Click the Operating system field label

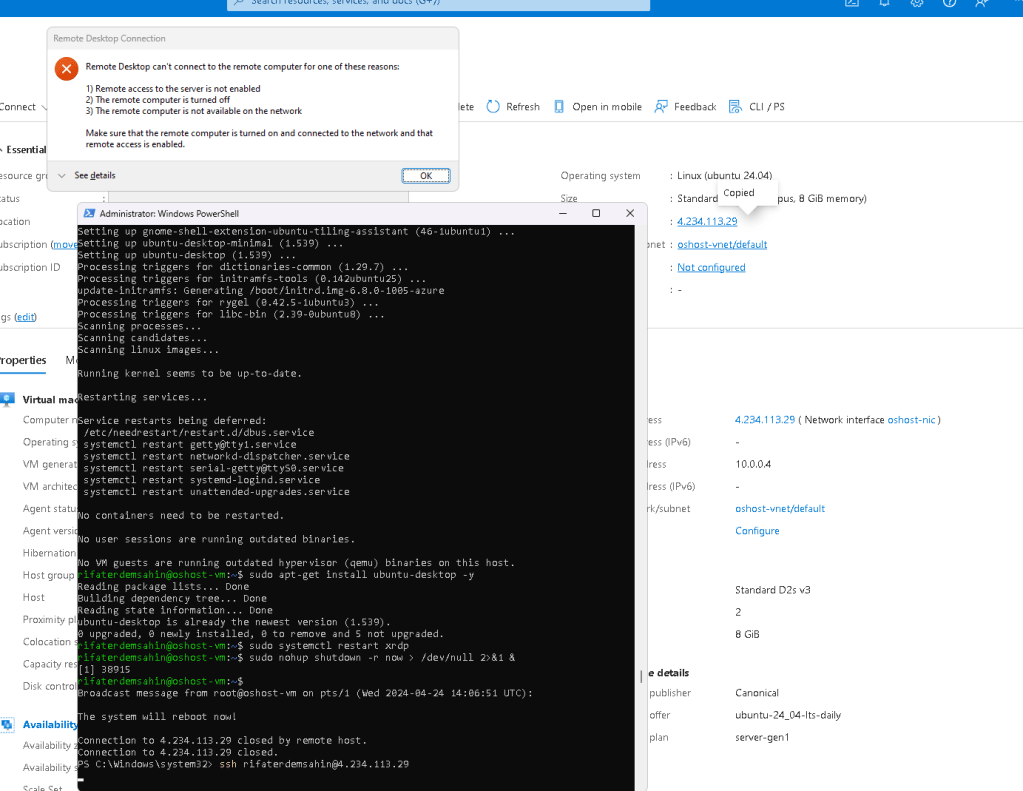pyautogui.click(x=600, y=176)
